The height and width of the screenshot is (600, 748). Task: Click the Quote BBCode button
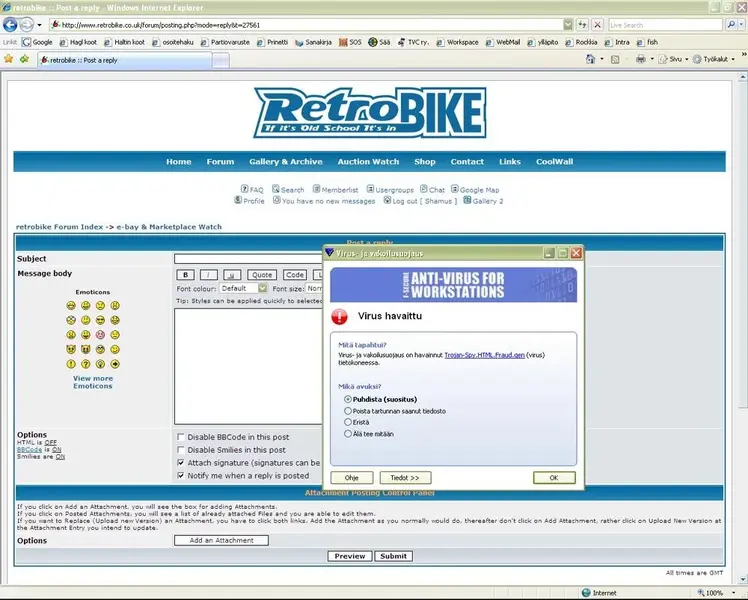coord(262,275)
